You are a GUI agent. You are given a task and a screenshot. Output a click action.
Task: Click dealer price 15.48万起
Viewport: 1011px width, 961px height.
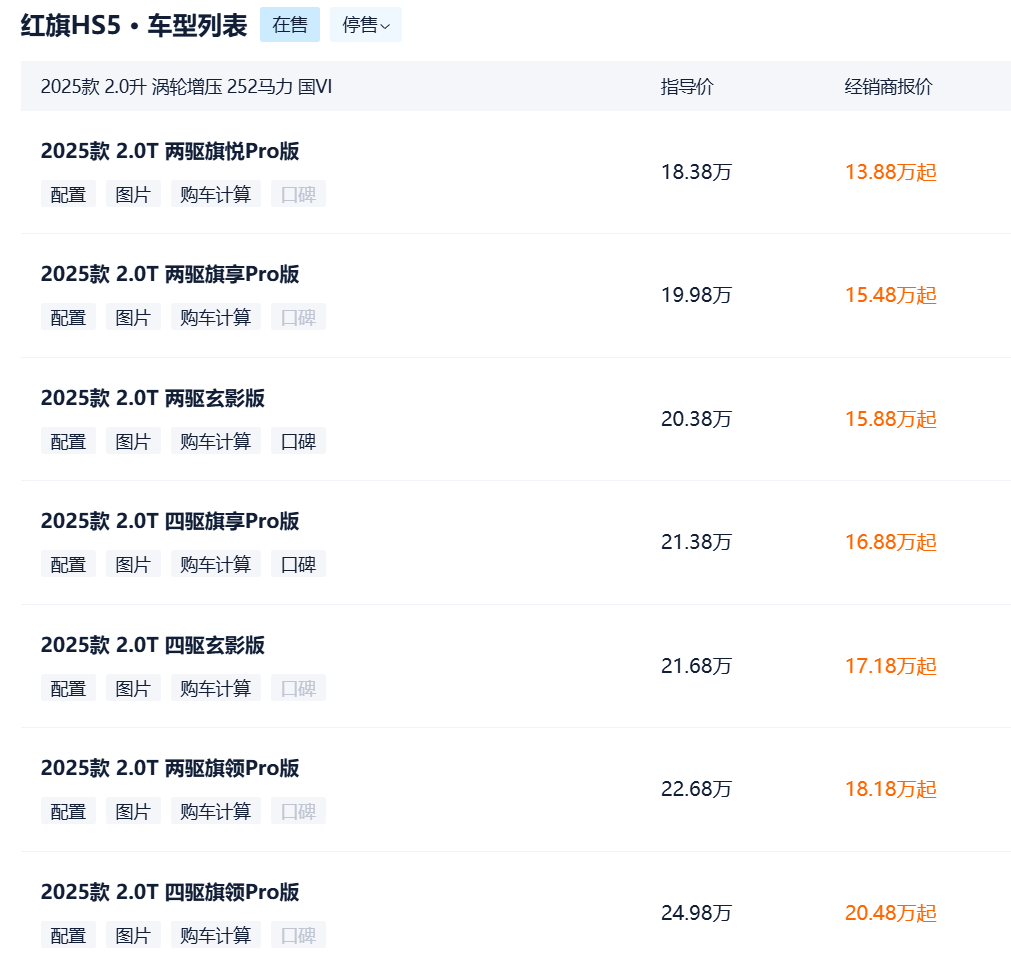[890, 295]
